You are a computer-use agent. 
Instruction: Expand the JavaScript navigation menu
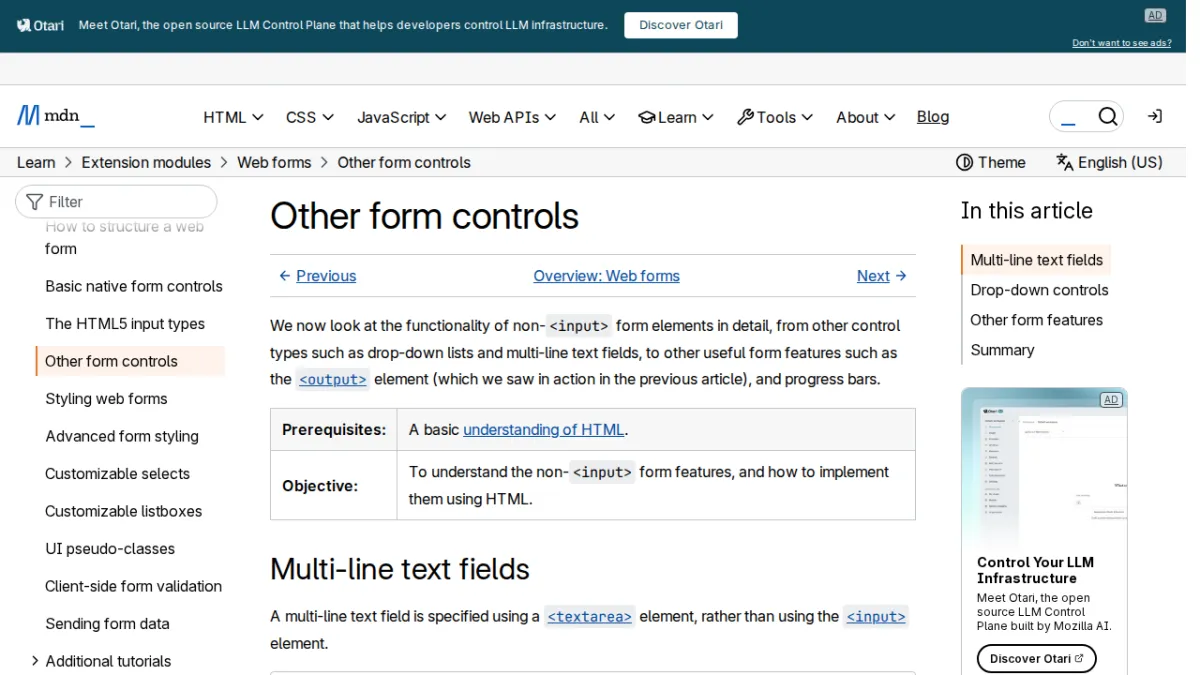tap(402, 117)
